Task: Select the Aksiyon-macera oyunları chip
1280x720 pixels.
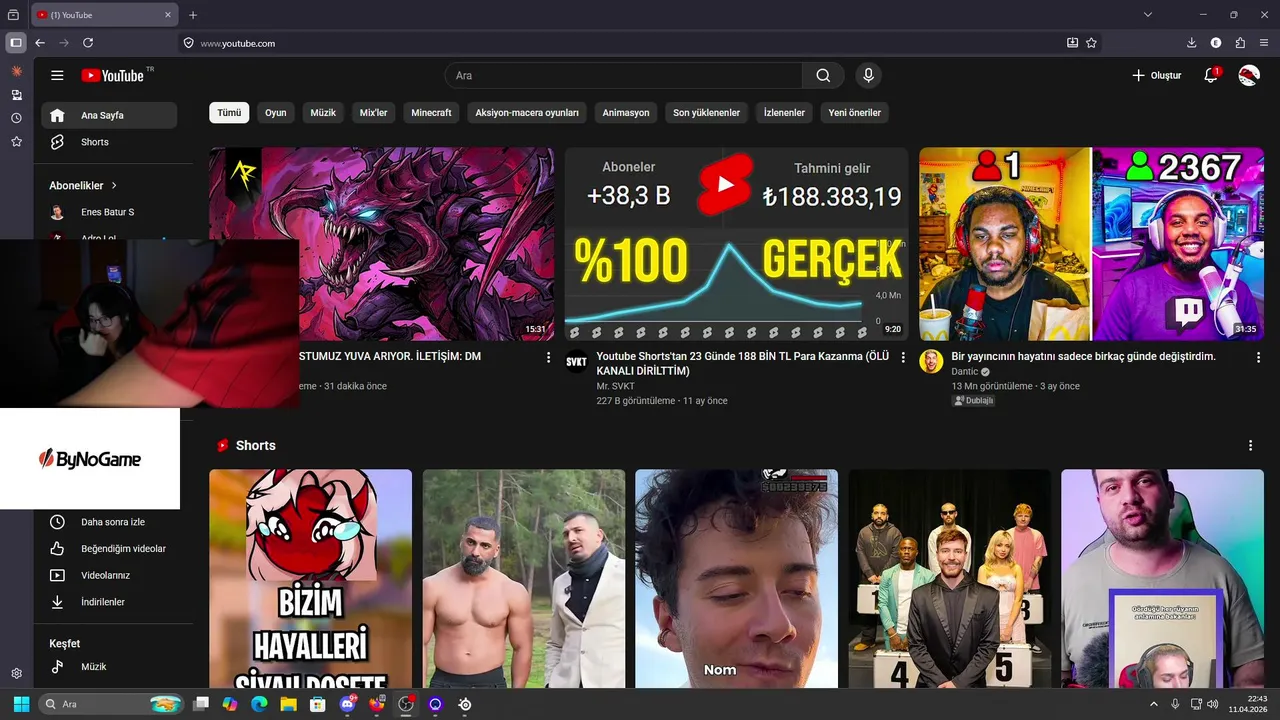Action: pyautogui.click(x=527, y=113)
